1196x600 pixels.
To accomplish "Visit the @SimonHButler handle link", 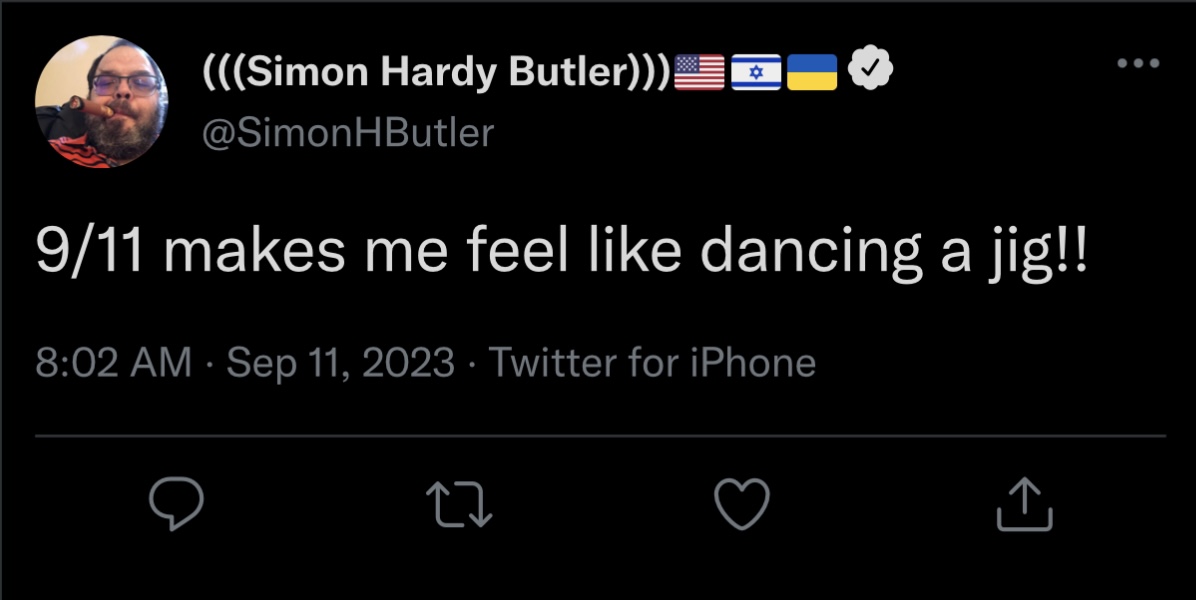I will pos(348,131).
